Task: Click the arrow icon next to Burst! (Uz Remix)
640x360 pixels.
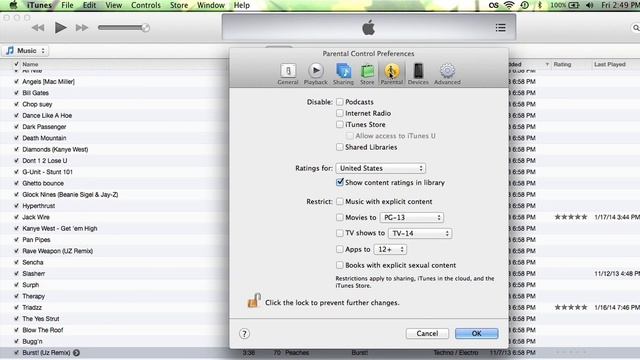Action: point(76,353)
